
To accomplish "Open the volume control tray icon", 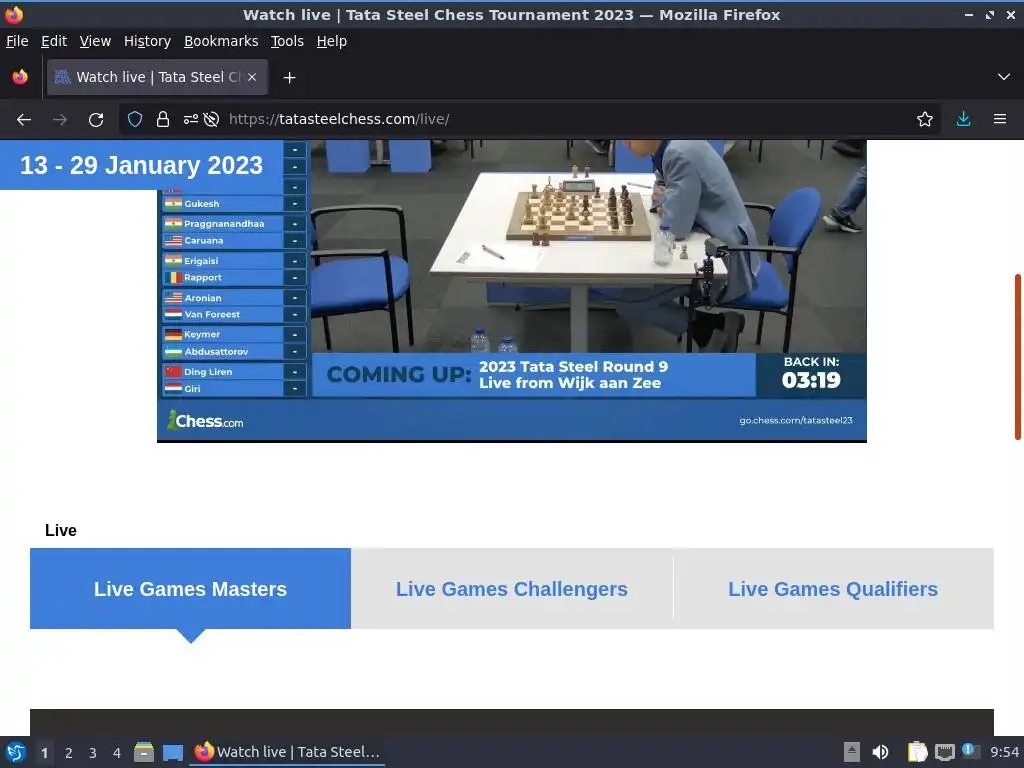I will 880,752.
